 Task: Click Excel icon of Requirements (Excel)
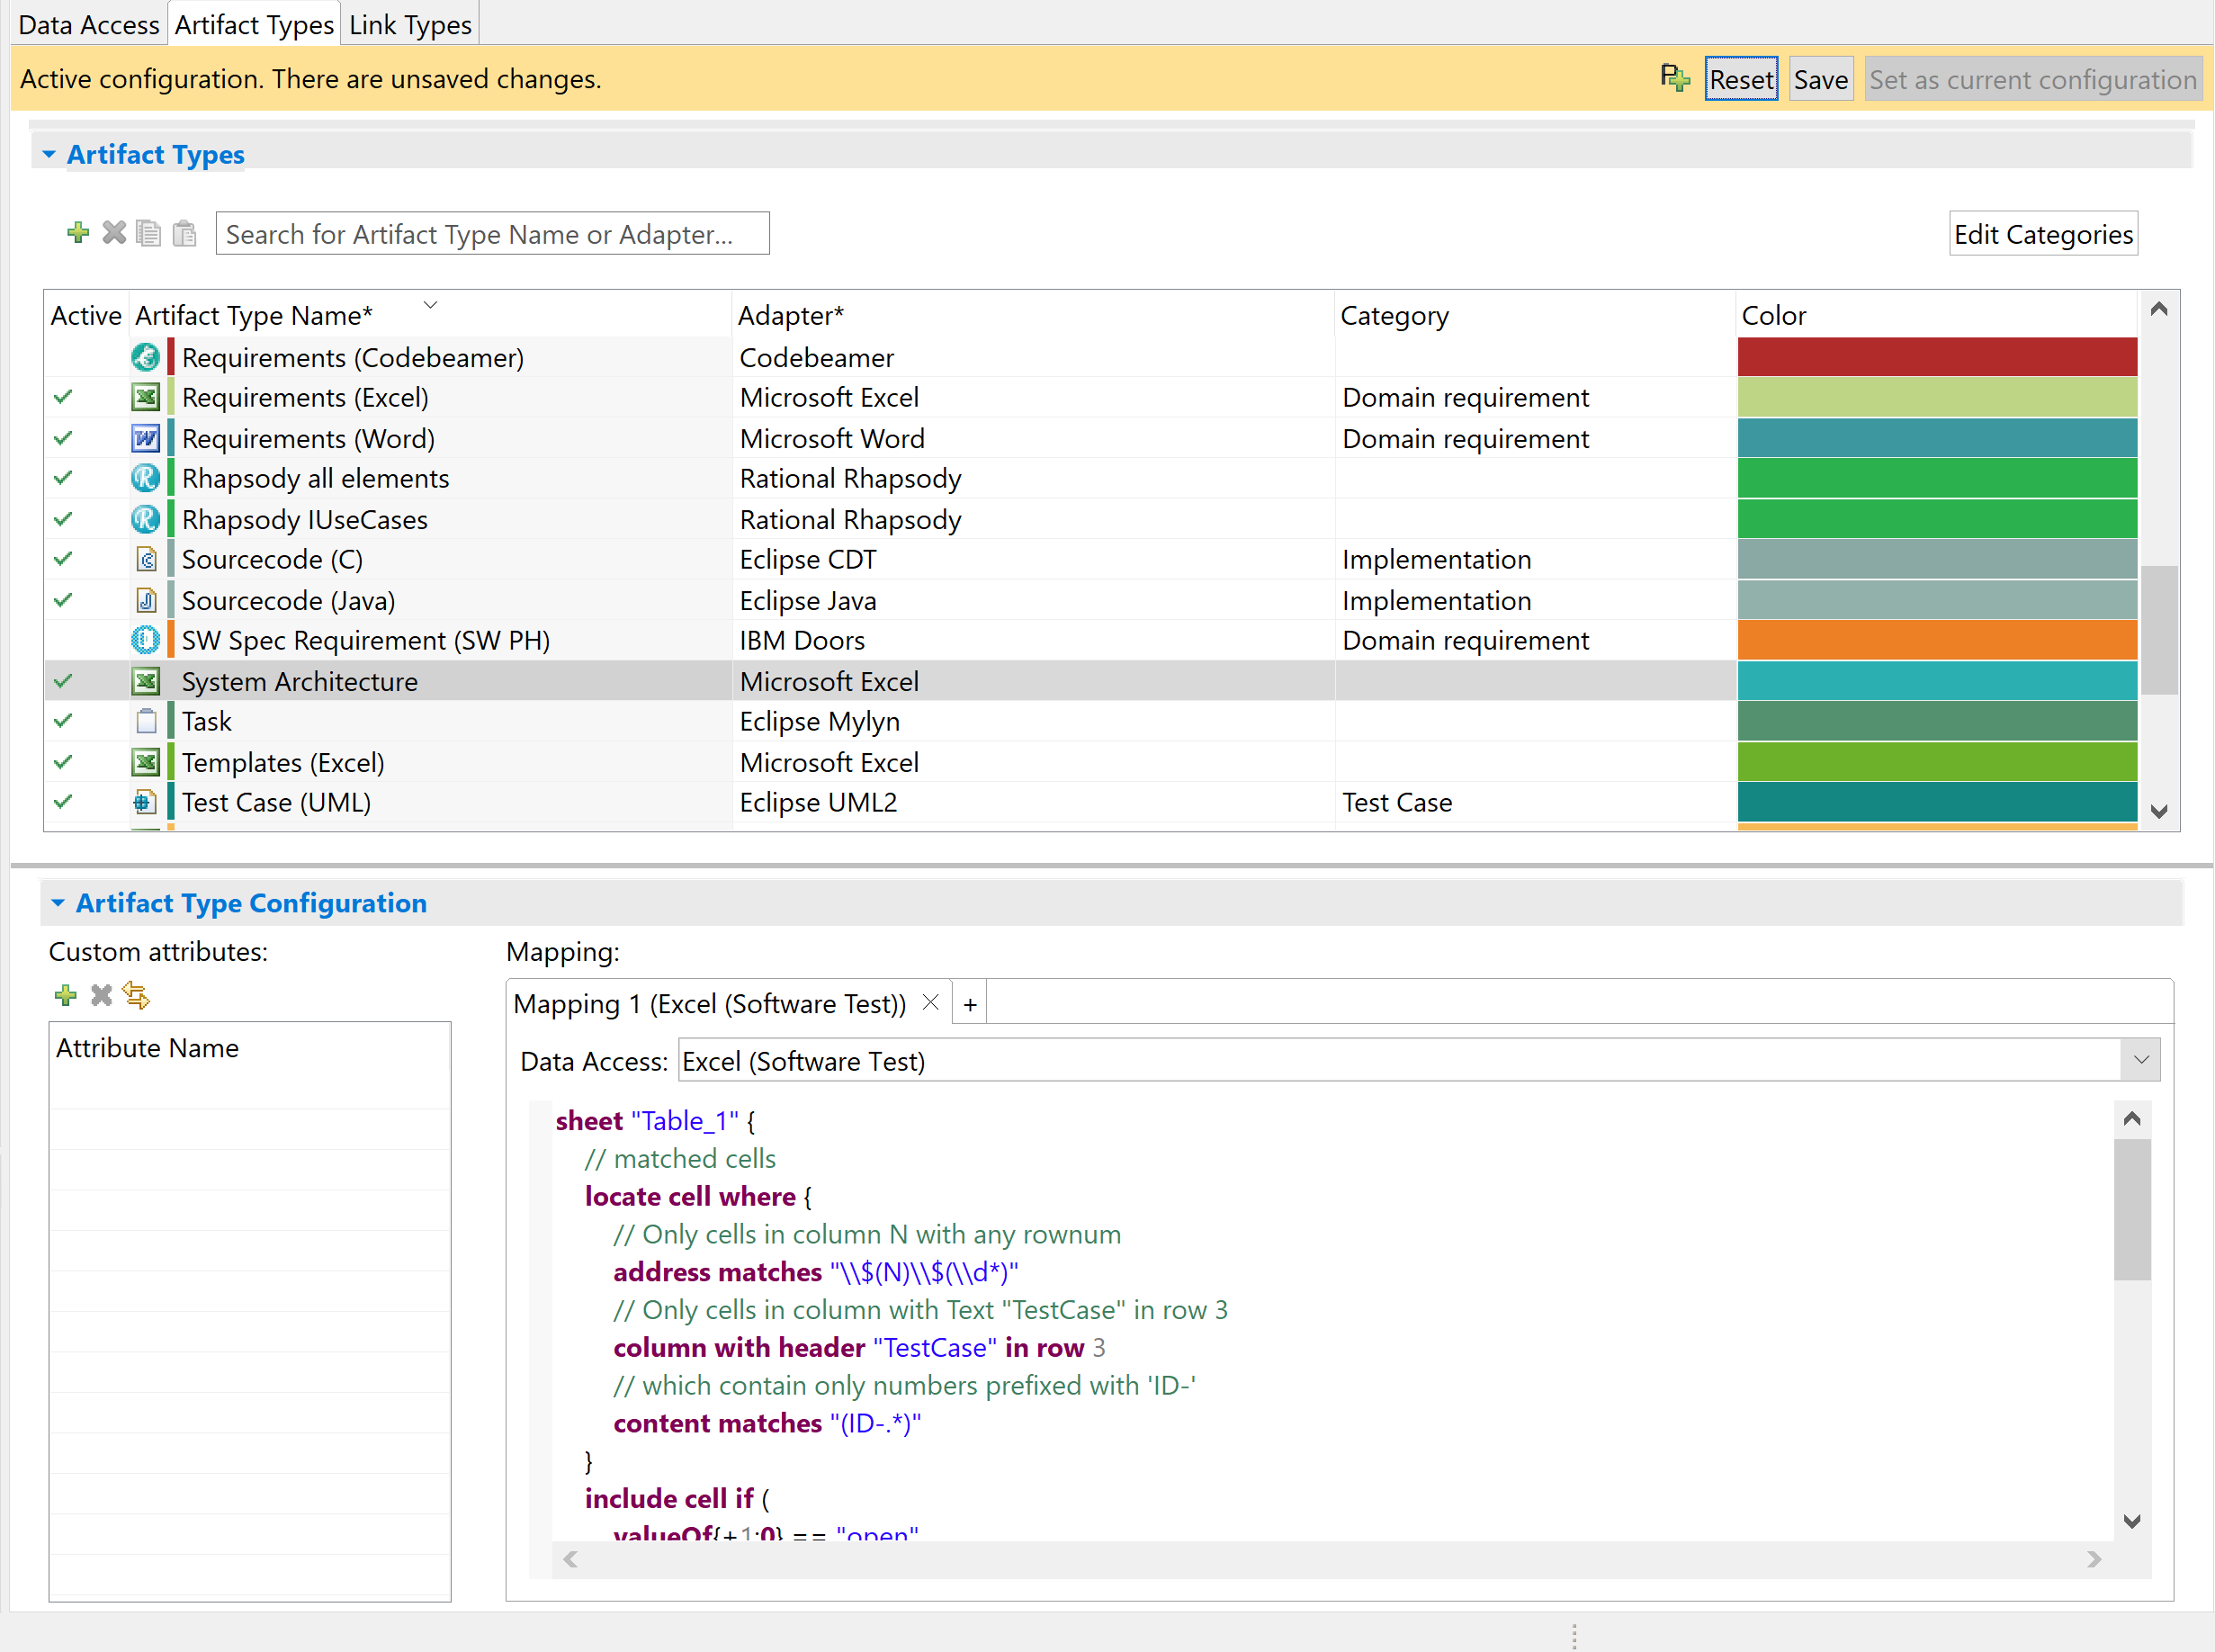[x=146, y=397]
